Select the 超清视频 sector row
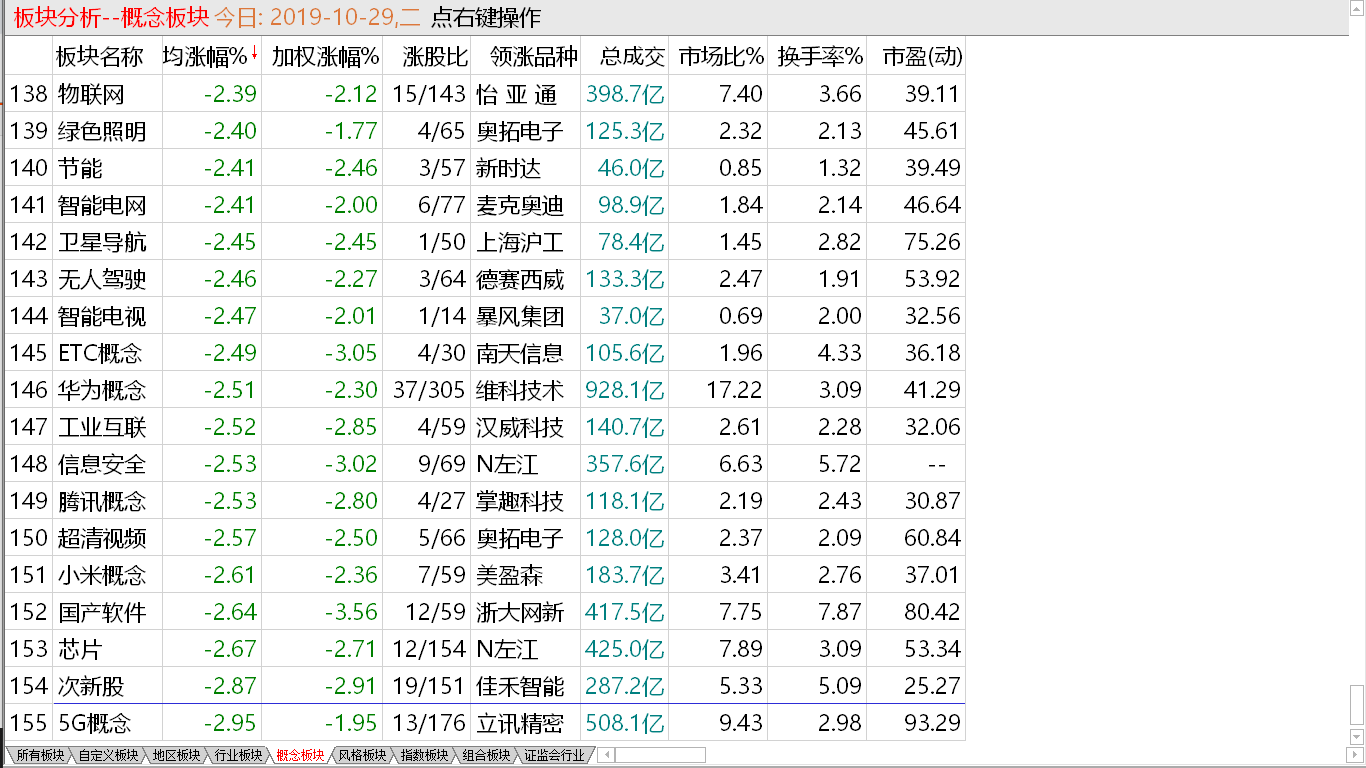1366x768 pixels. pos(485,538)
